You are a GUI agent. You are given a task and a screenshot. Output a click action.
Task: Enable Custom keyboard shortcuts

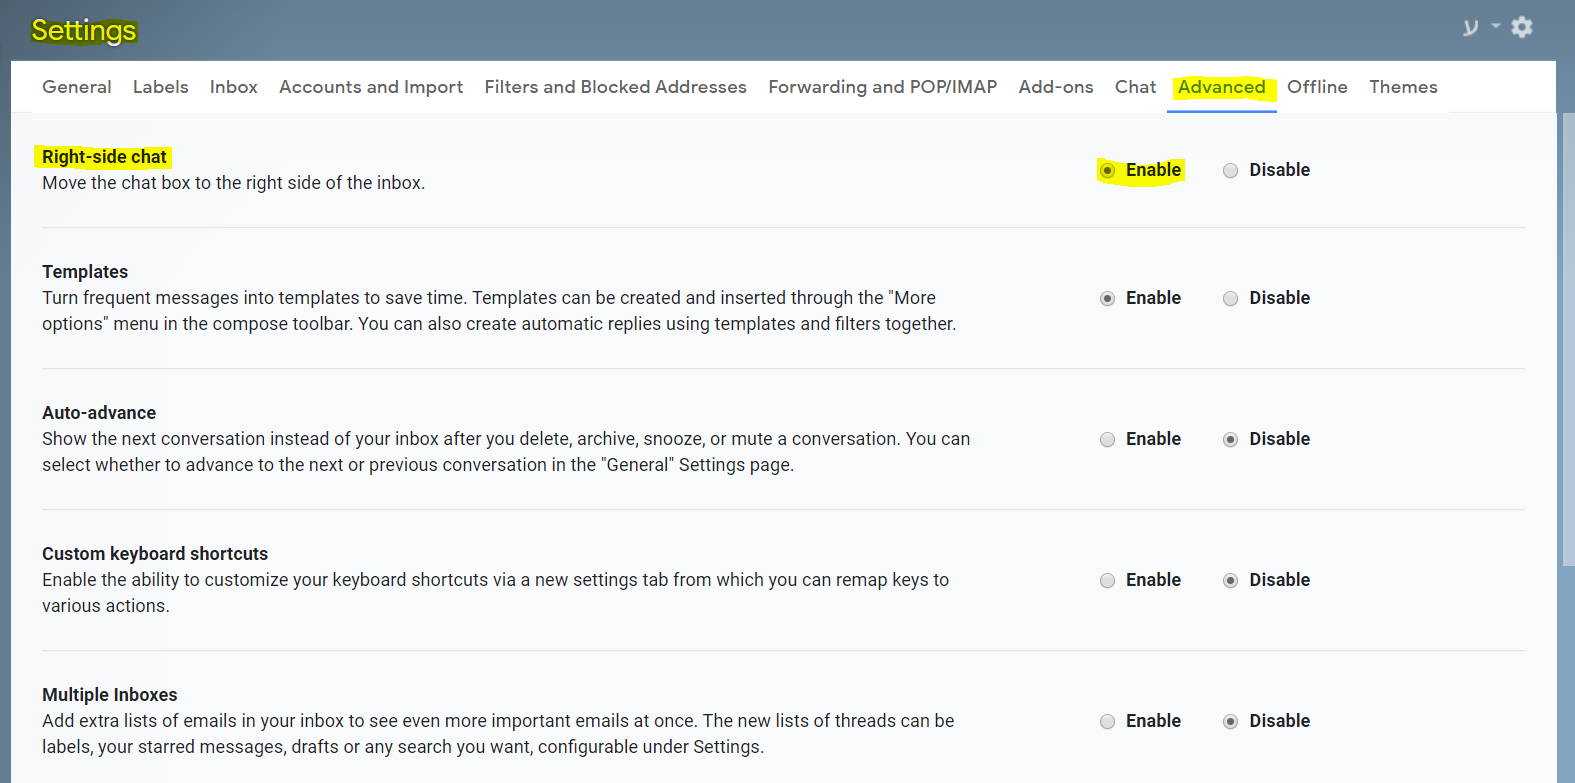tap(1108, 581)
